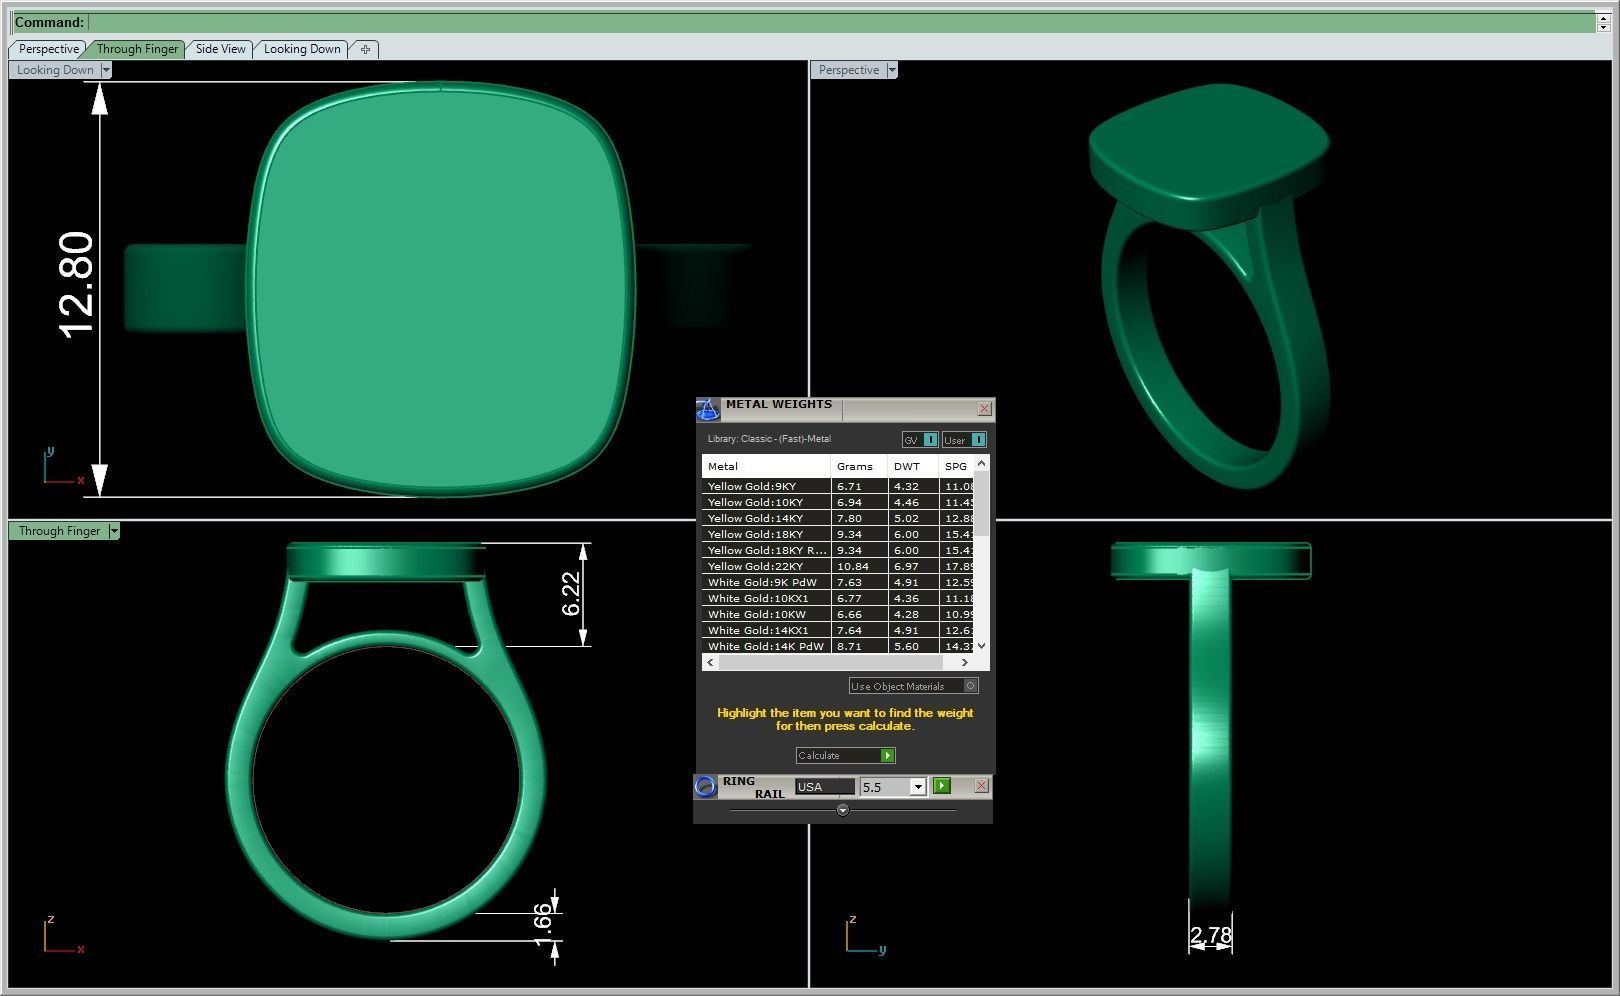
Task: Open the ring size 5.5 dropdown
Action: click(x=919, y=786)
